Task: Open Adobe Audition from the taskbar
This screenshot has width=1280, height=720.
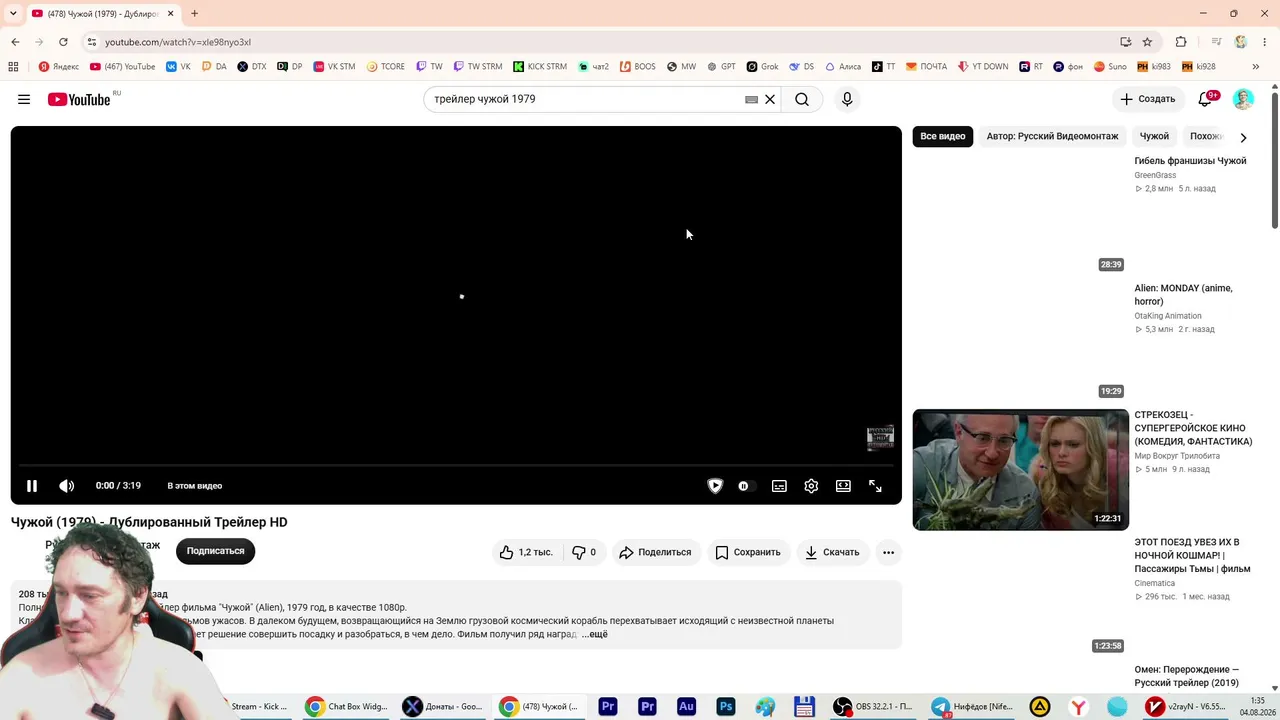Action: point(686,706)
